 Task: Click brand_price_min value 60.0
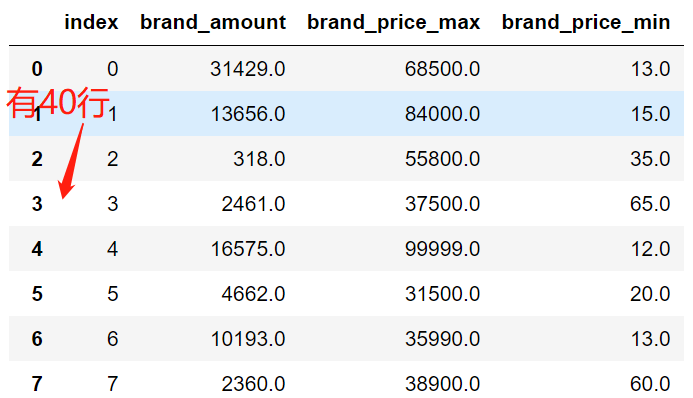click(650, 384)
